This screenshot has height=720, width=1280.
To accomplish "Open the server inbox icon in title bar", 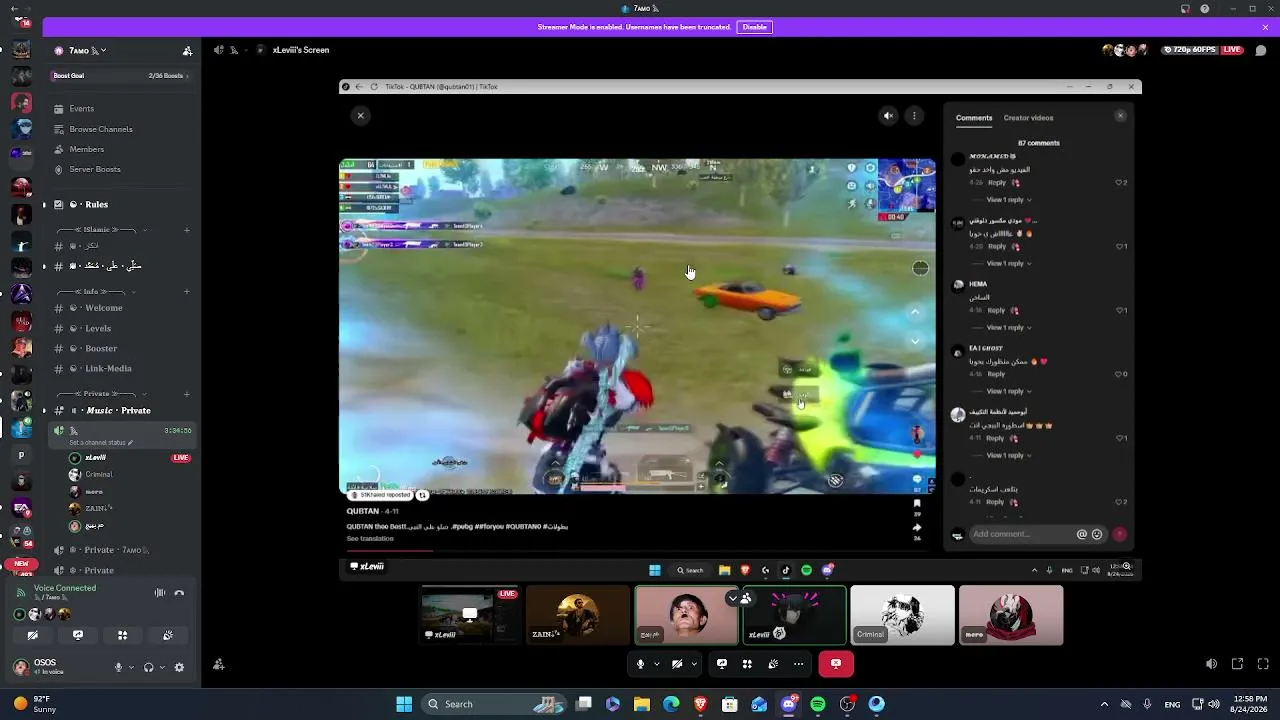I will (x=1185, y=9).
